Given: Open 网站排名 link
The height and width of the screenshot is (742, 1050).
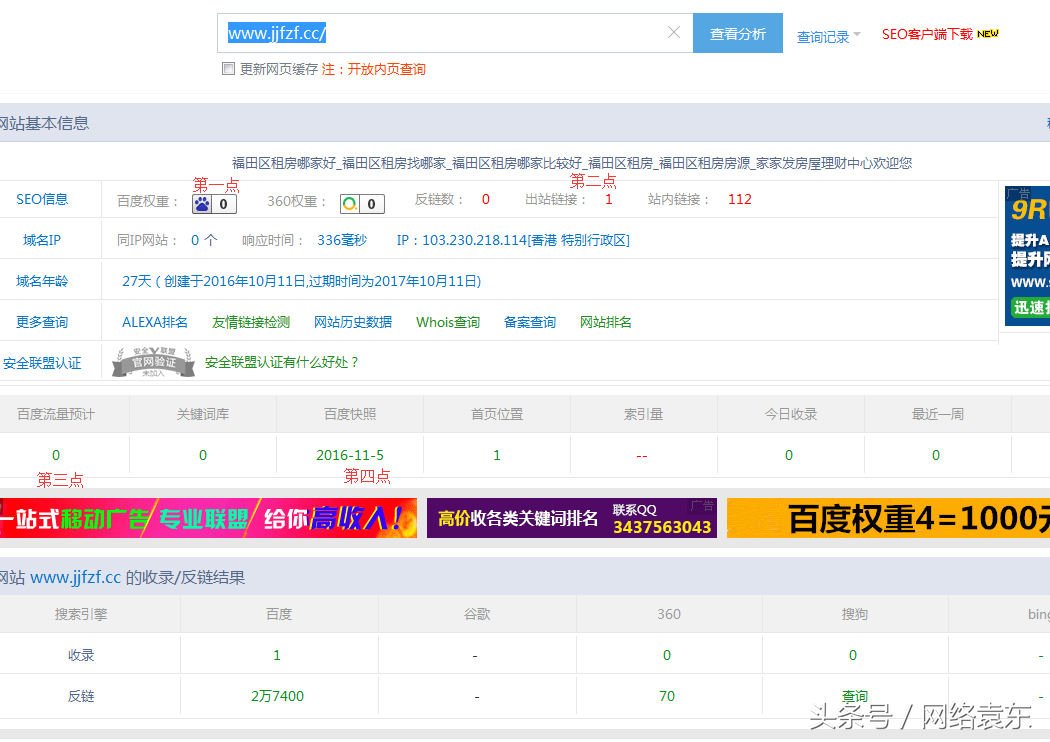Looking at the screenshot, I should 605,322.
